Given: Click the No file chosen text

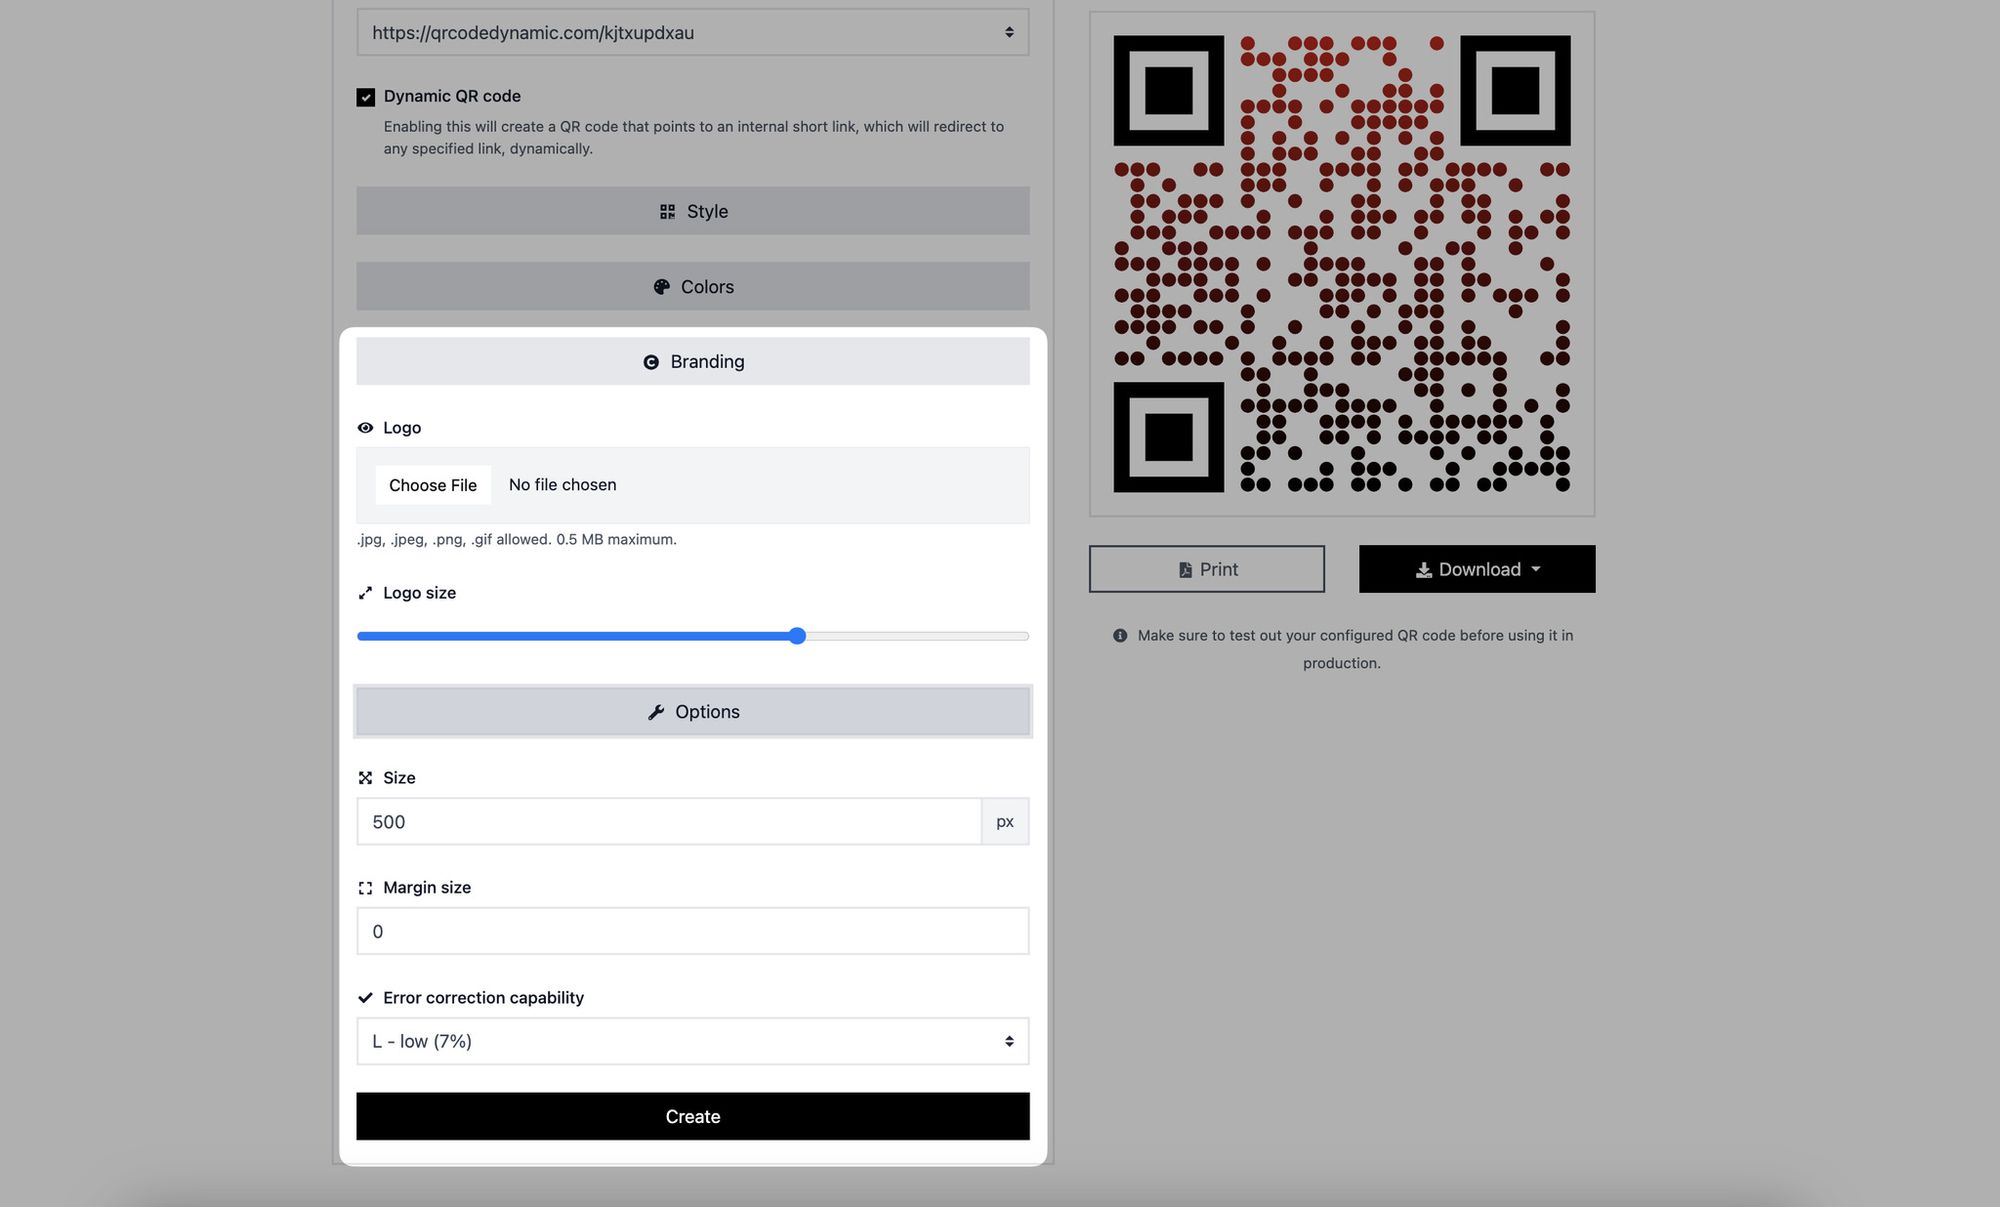Looking at the screenshot, I should coord(562,485).
